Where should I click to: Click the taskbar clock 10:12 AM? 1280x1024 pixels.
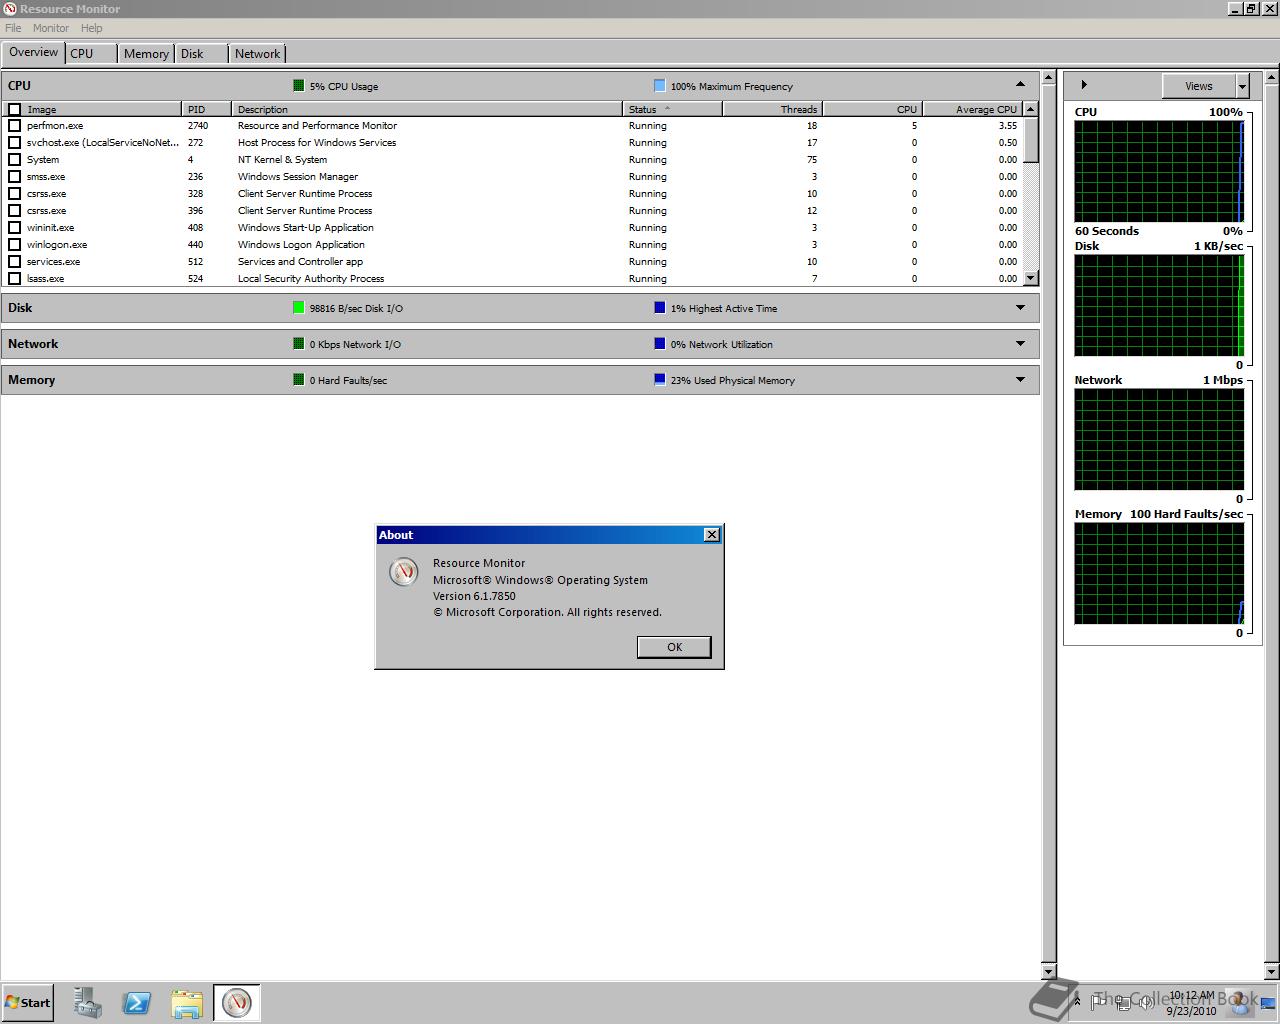1191,996
